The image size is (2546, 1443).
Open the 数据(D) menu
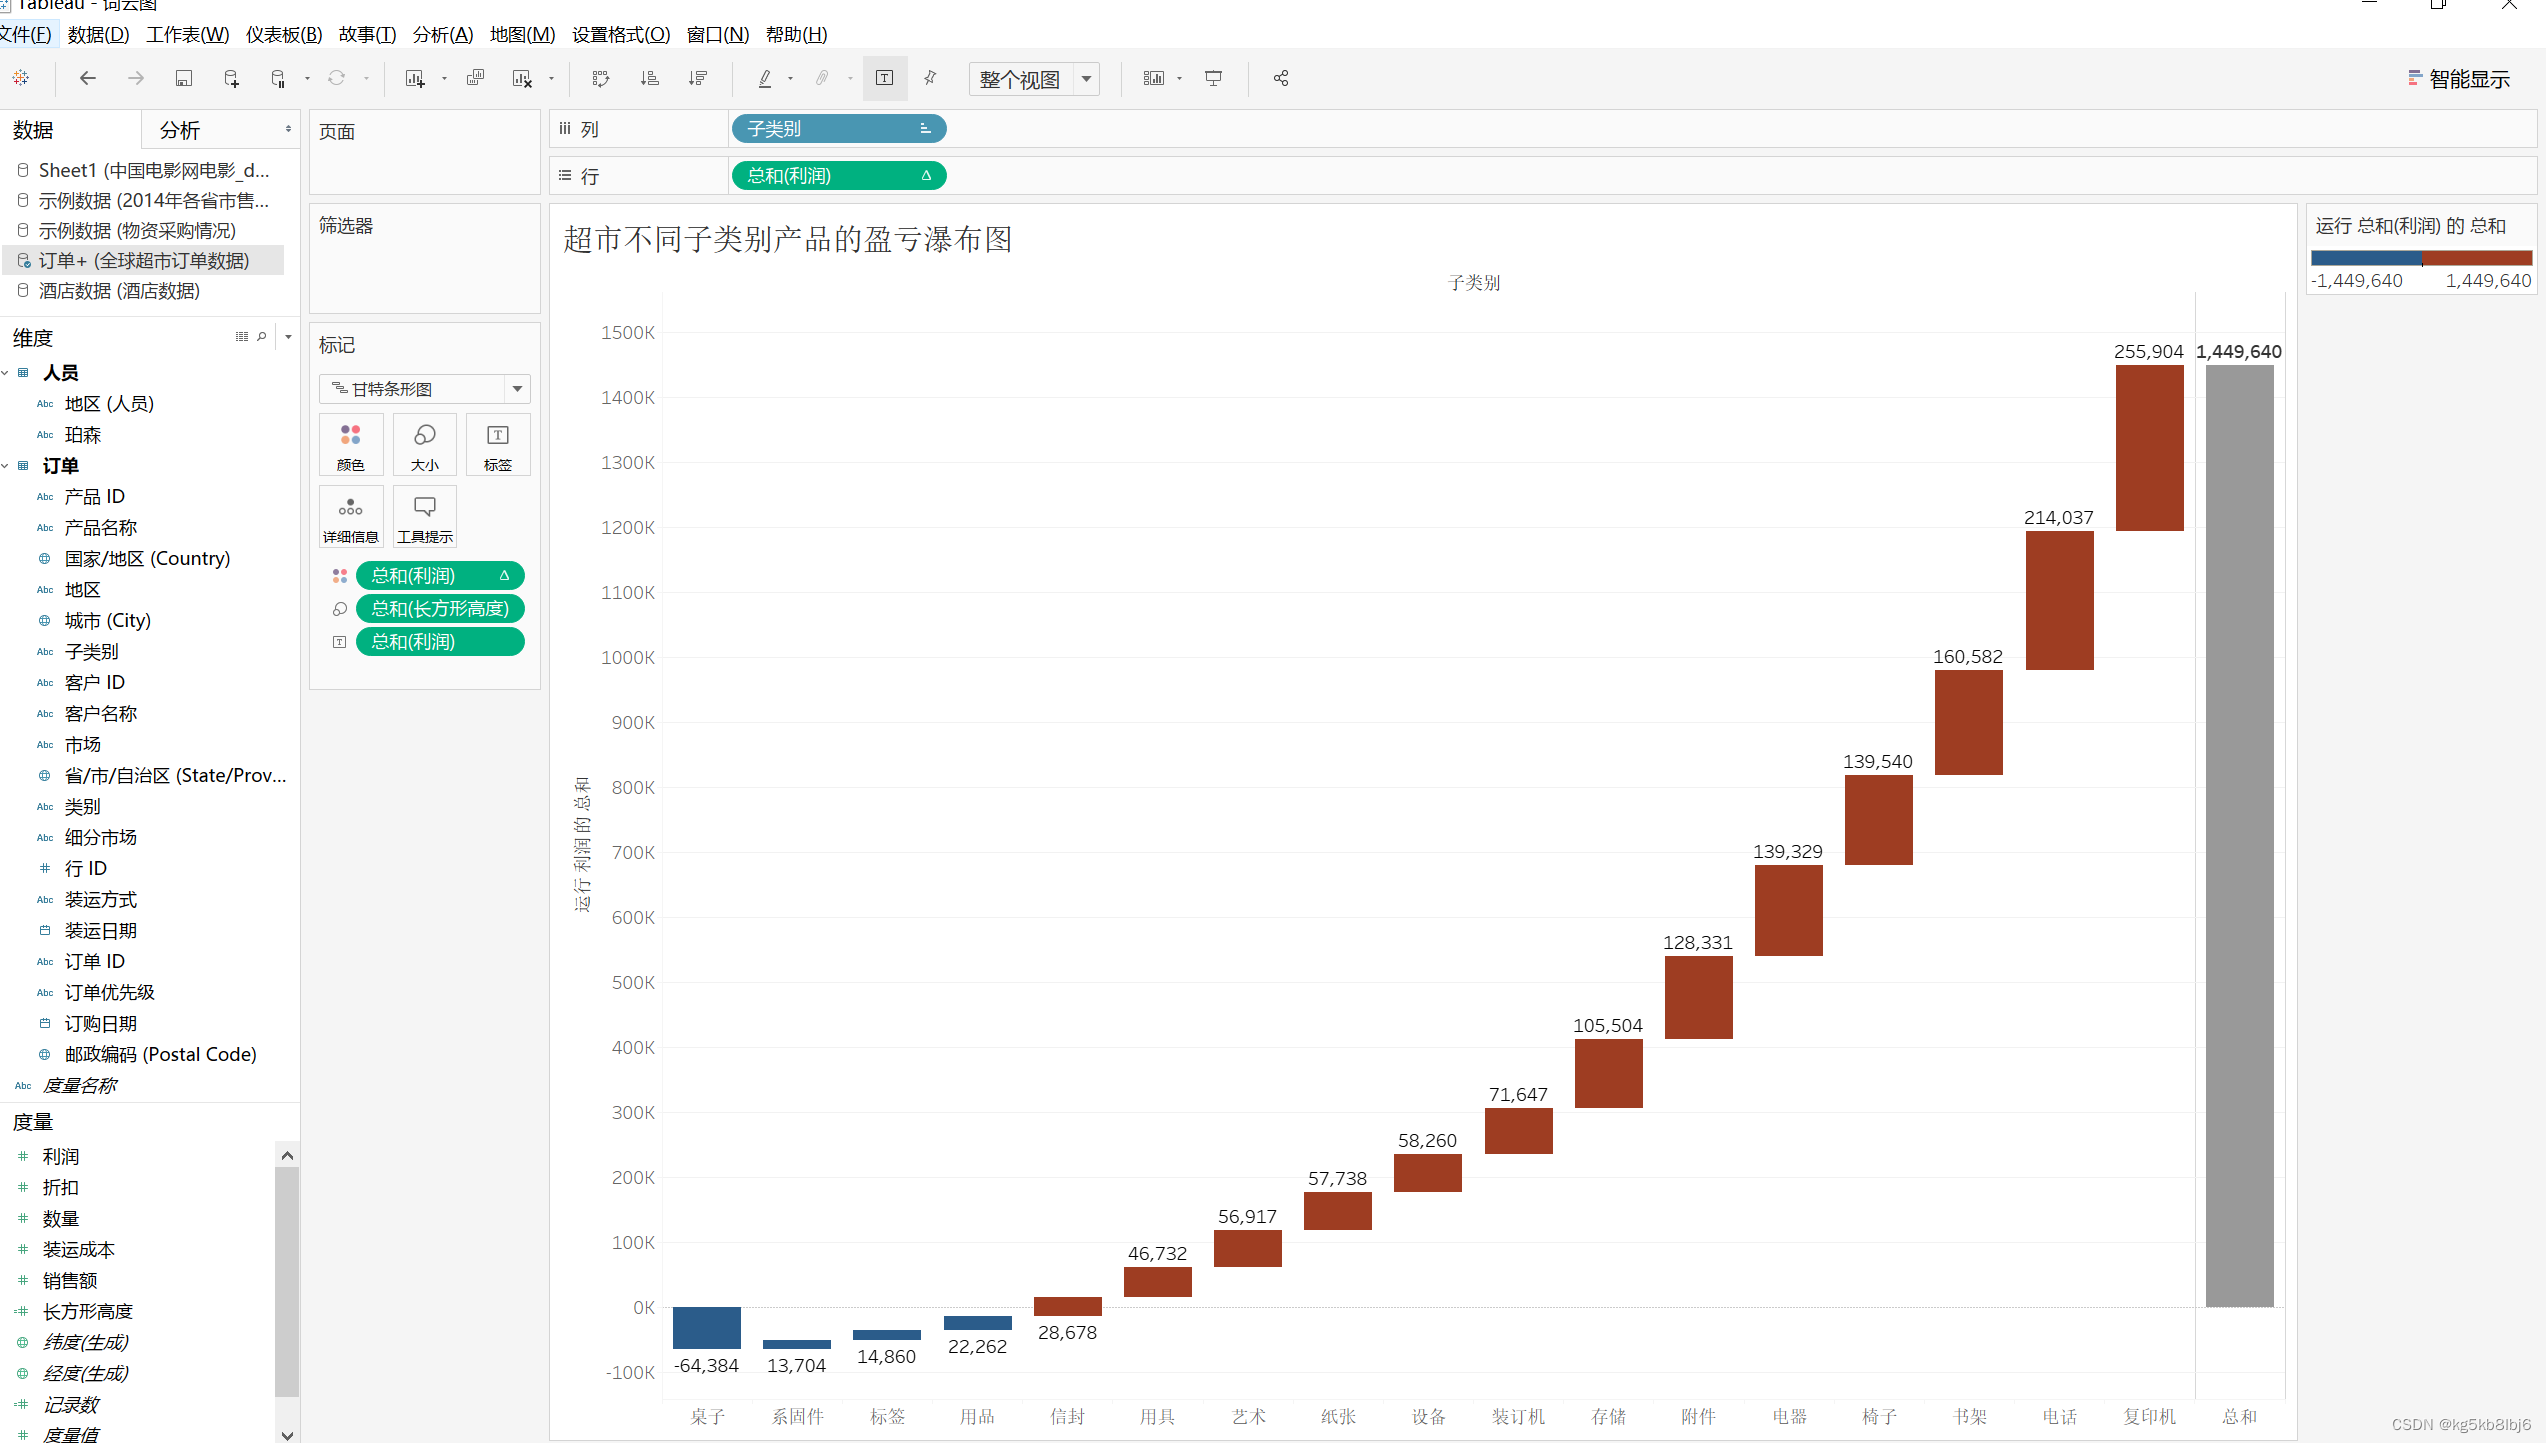coord(98,34)
